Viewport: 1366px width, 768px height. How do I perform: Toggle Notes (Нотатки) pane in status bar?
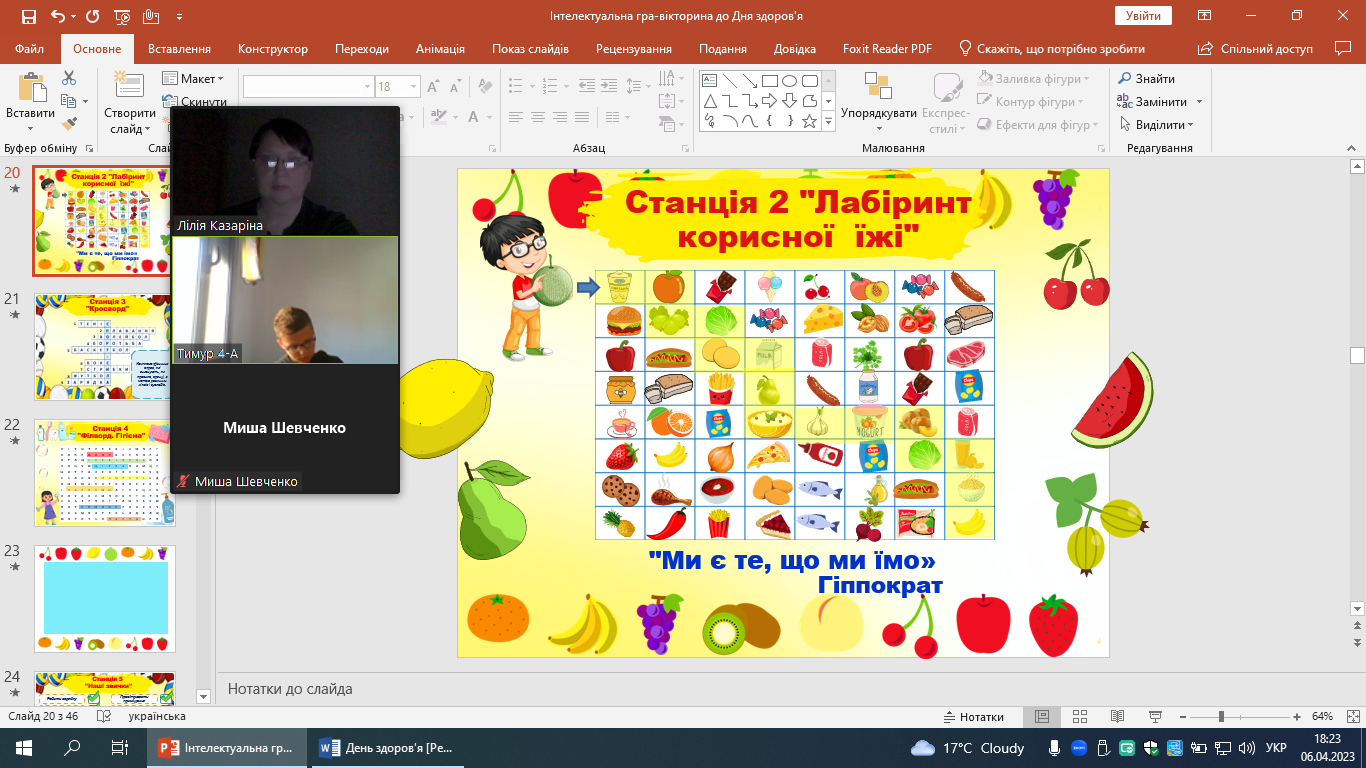click(973, 717)
